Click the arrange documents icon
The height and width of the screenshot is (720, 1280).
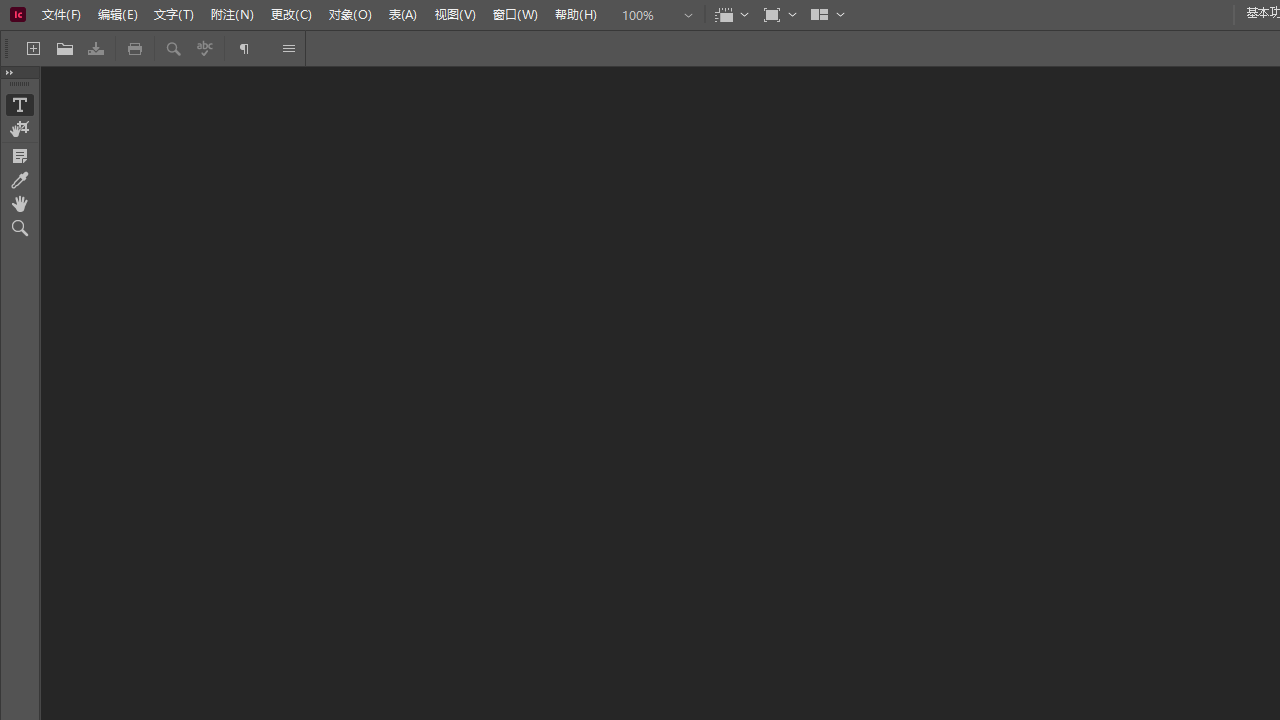(820, 15)
